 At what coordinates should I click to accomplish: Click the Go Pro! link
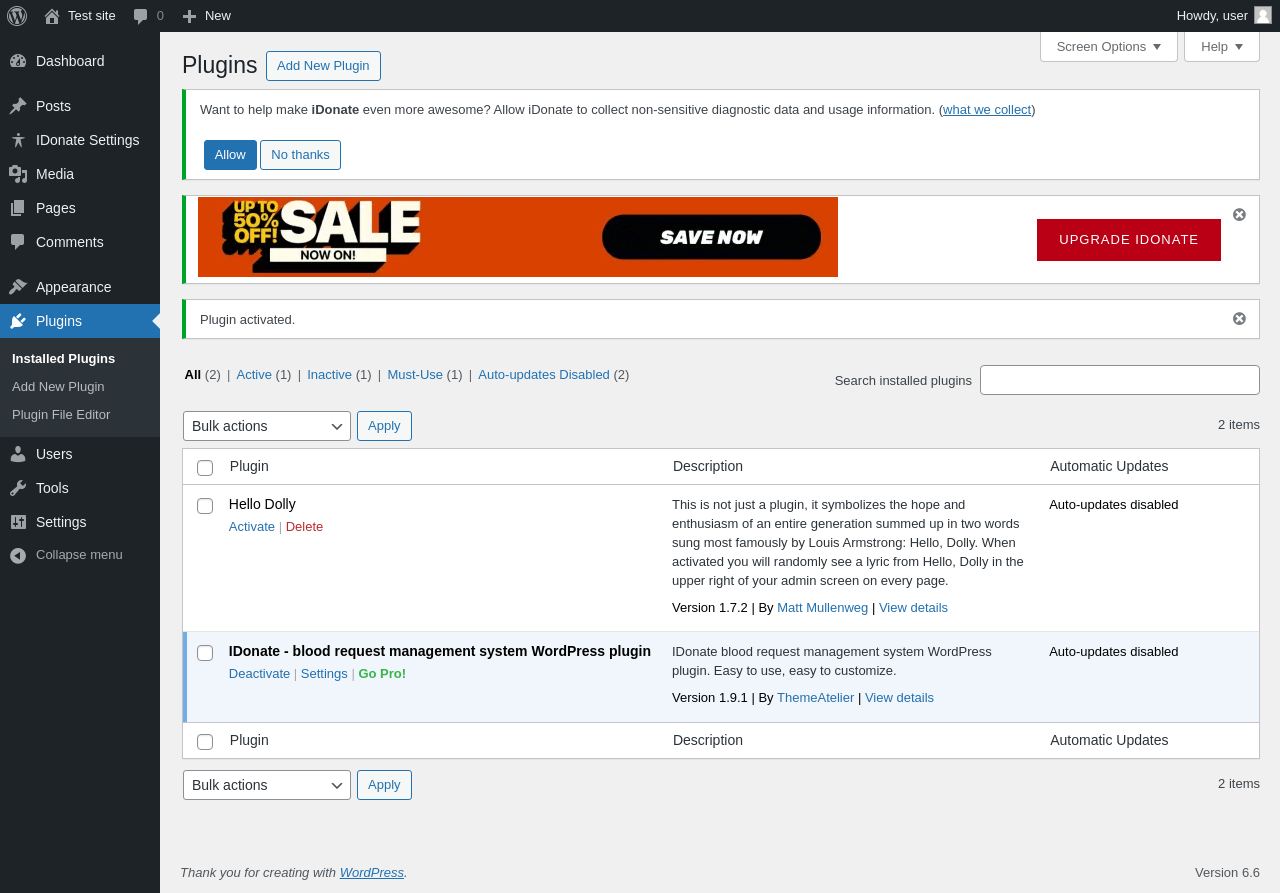pos(382,674)
